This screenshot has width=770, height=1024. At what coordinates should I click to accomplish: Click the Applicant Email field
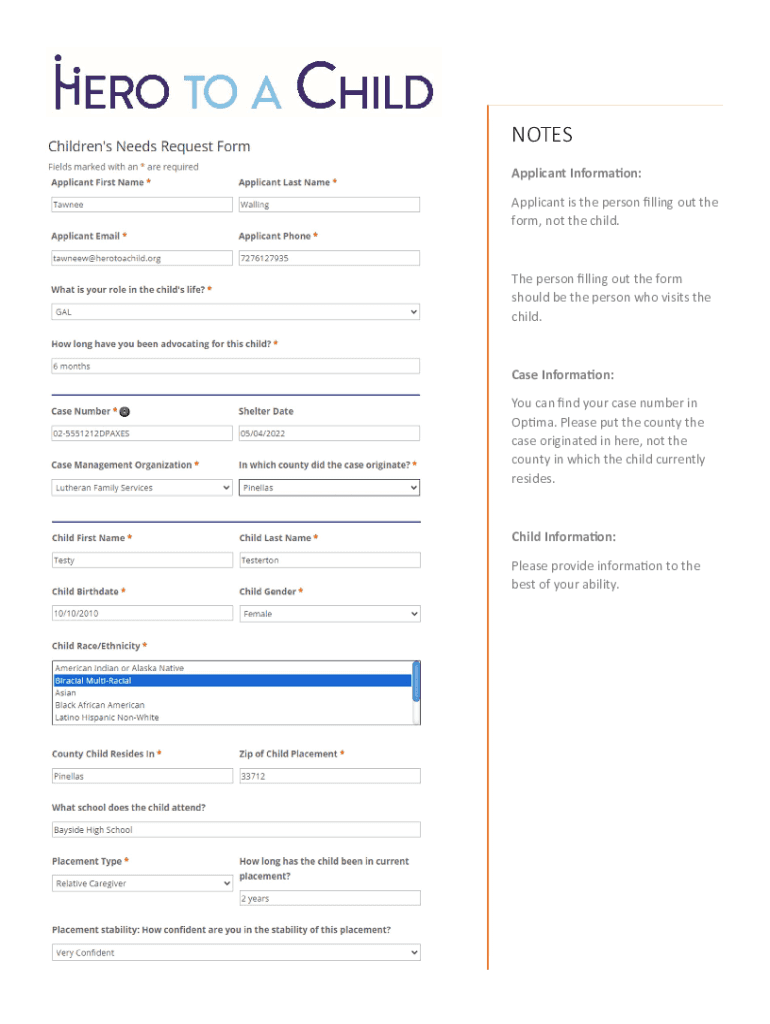(141, 258)
